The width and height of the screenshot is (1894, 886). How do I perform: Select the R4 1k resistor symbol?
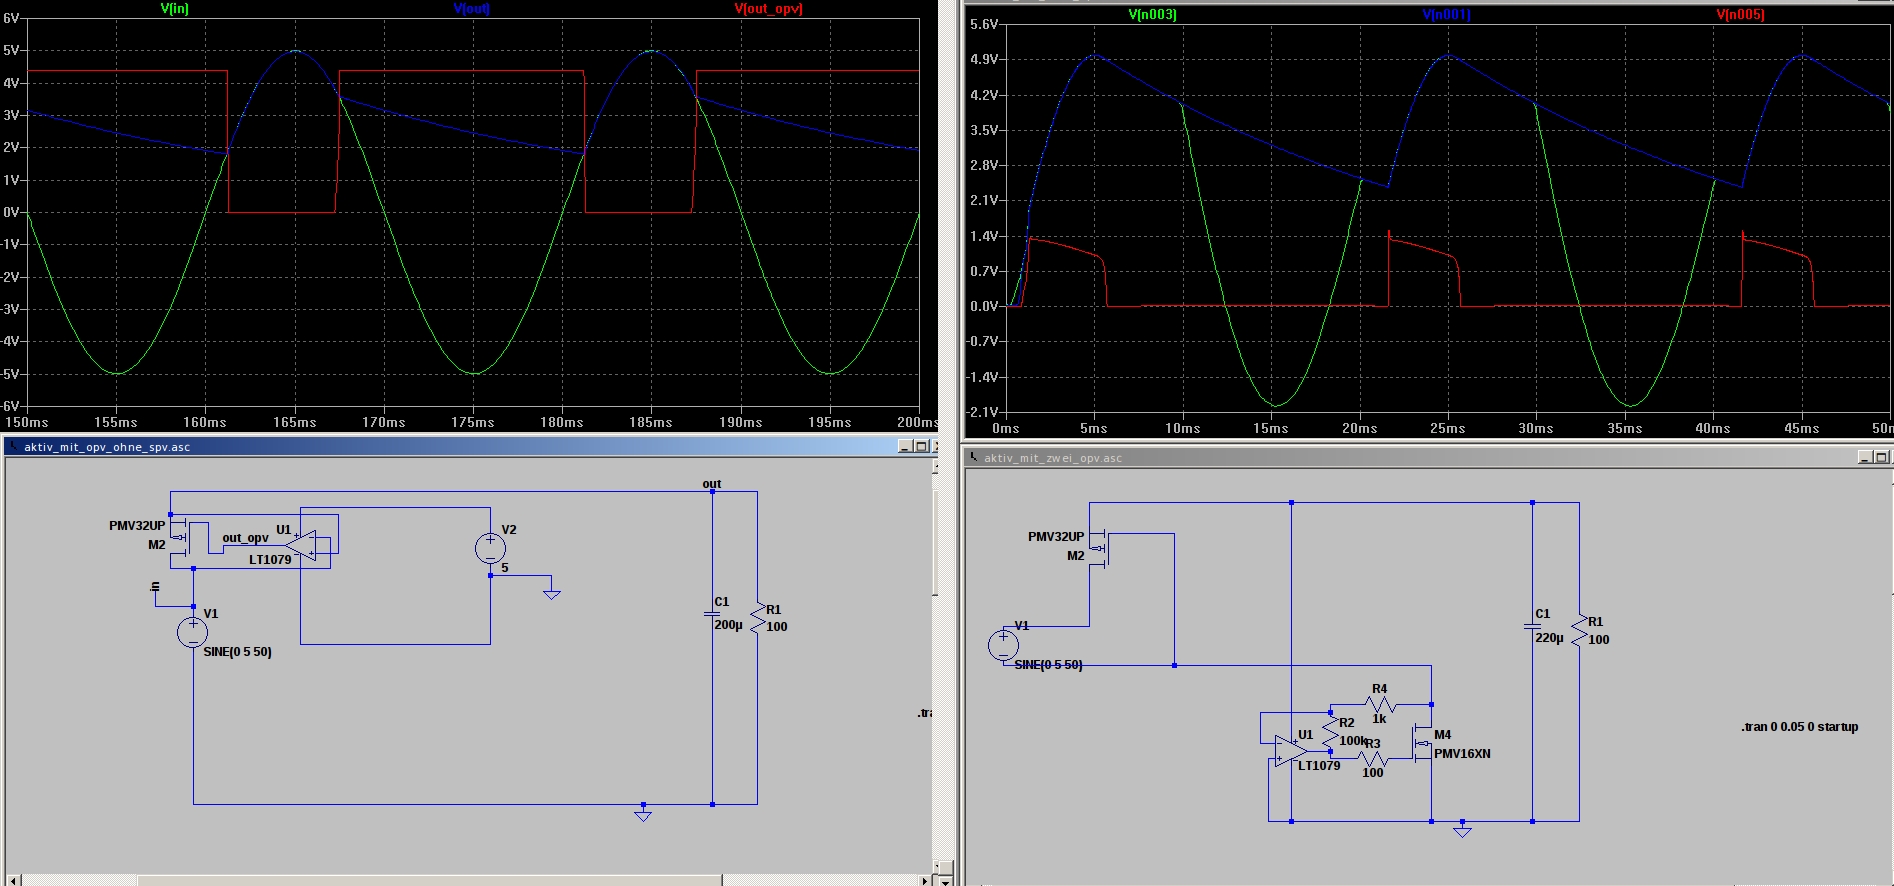point(1380,704)
